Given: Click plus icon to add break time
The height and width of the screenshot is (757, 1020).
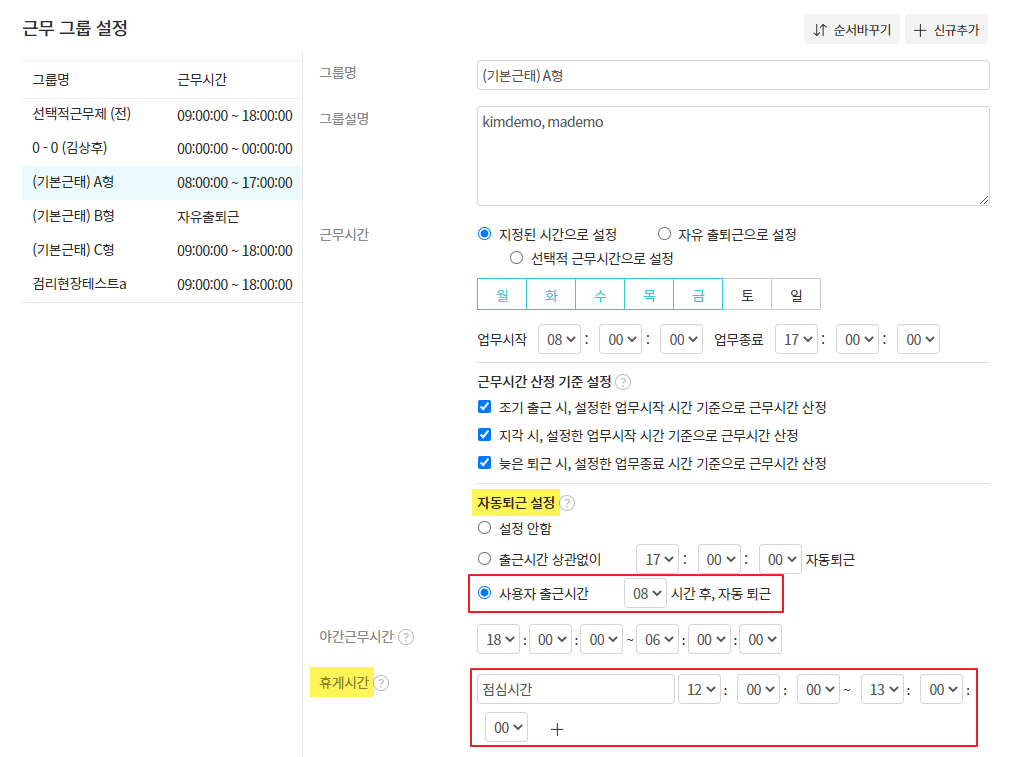Looking at the screenshot, I should pos(557,729).
